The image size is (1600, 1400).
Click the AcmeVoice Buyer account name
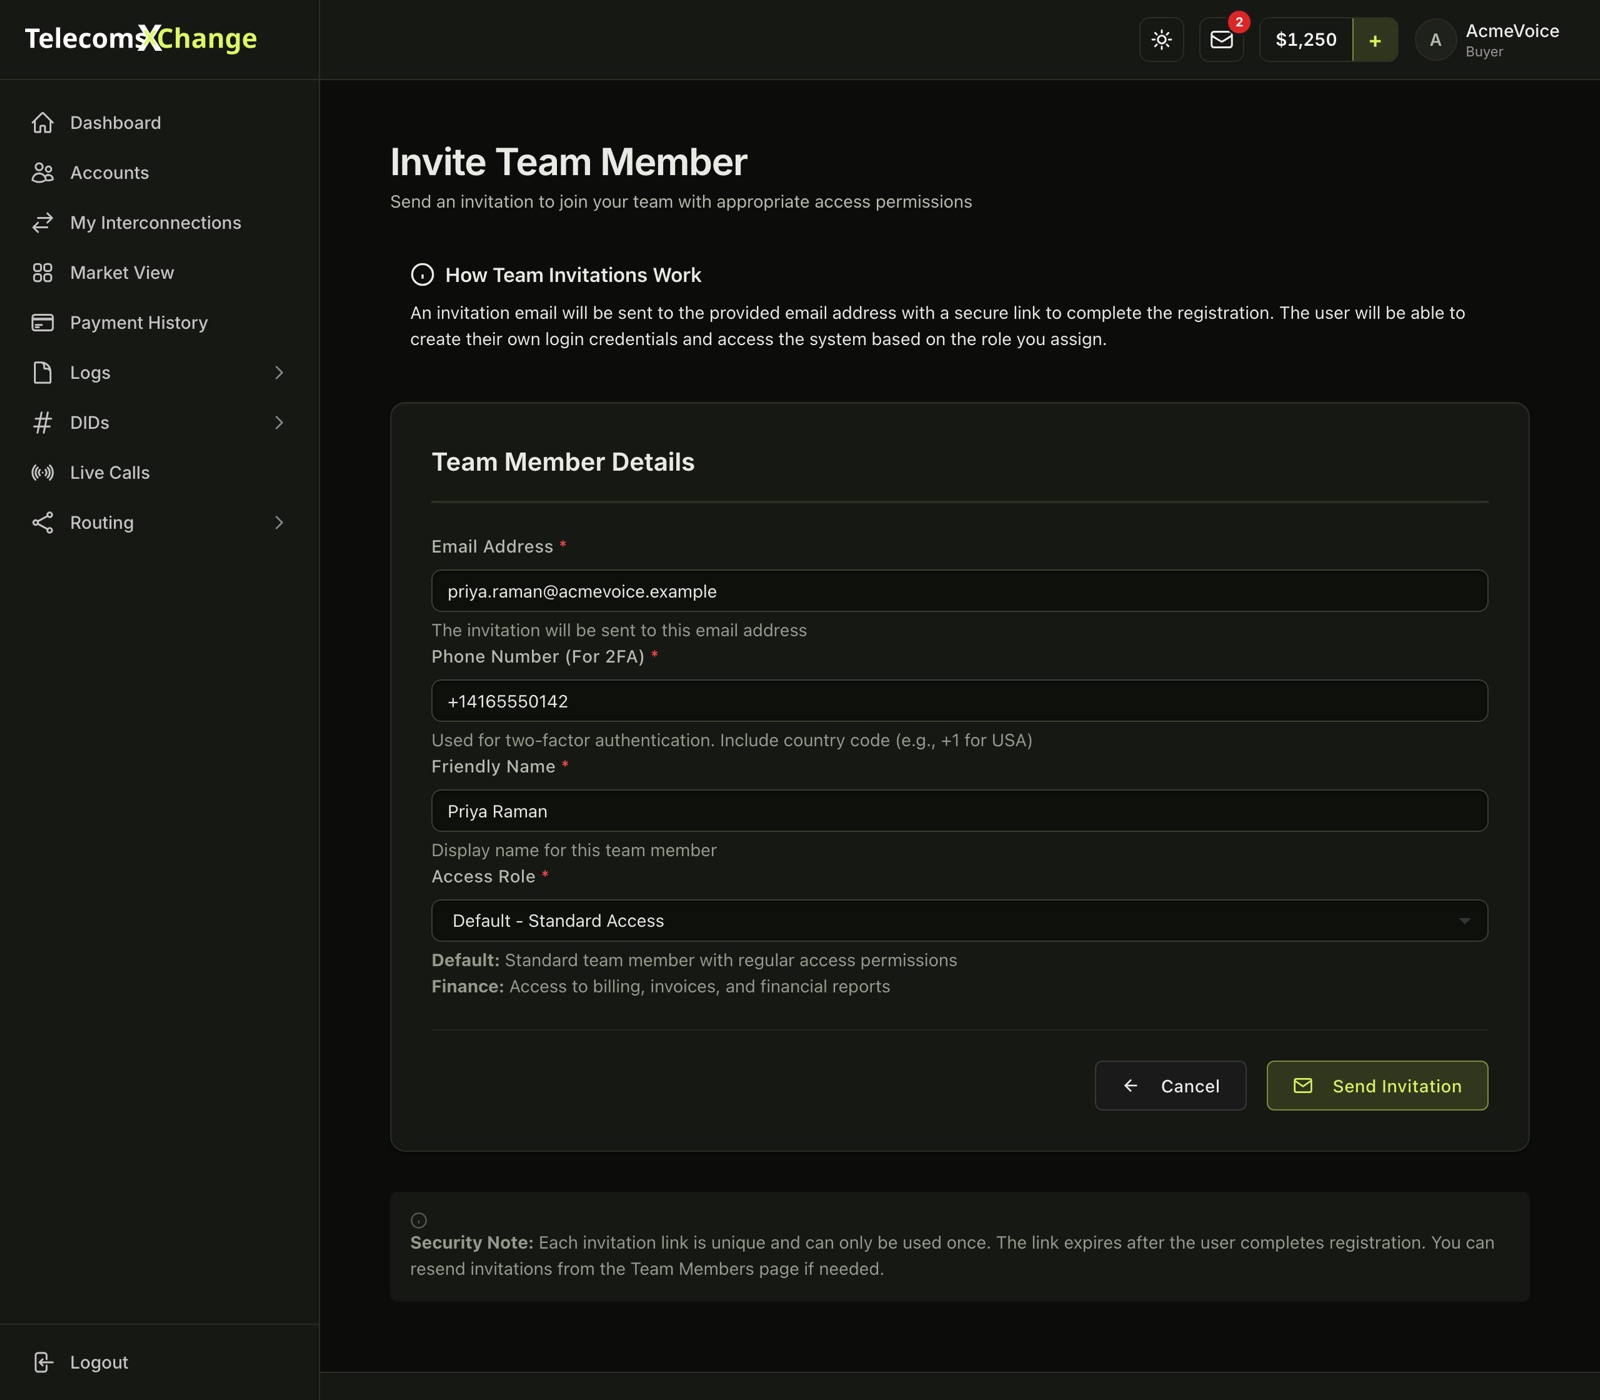coord(1512,40)
